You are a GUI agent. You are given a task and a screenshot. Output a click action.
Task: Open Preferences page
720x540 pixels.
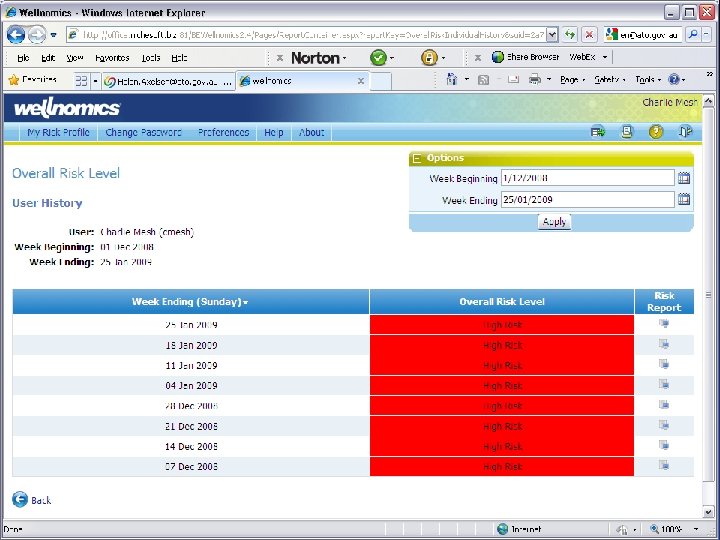click(224, 132)
